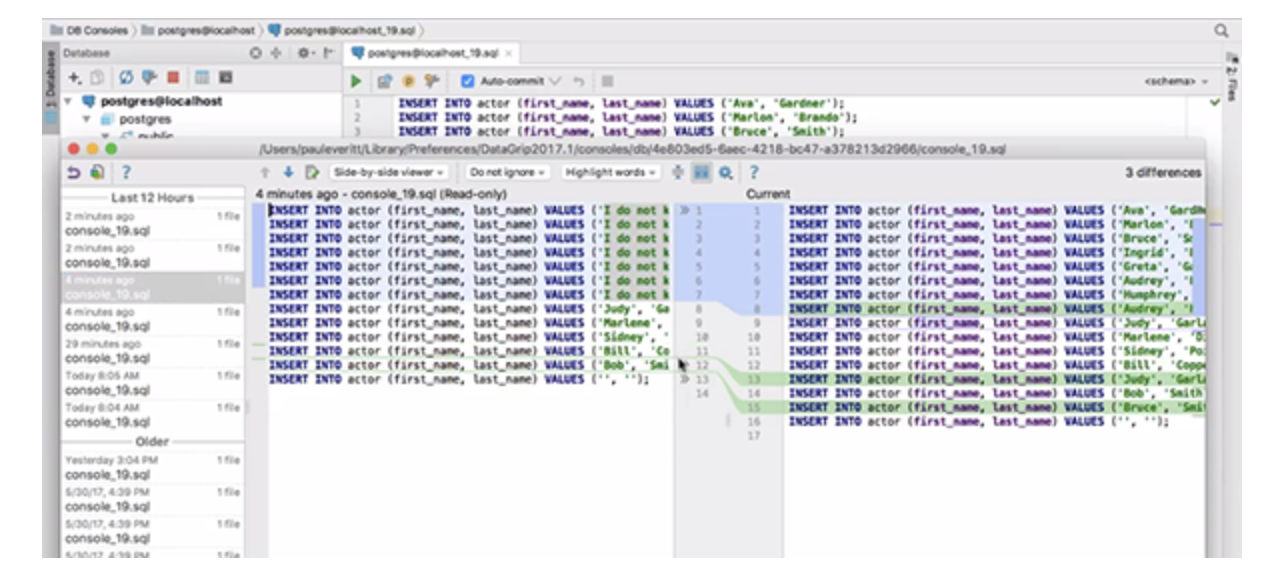Select the 29 minutes ago revision
This screenshot has width=1282, height=582.
(153, 351)
